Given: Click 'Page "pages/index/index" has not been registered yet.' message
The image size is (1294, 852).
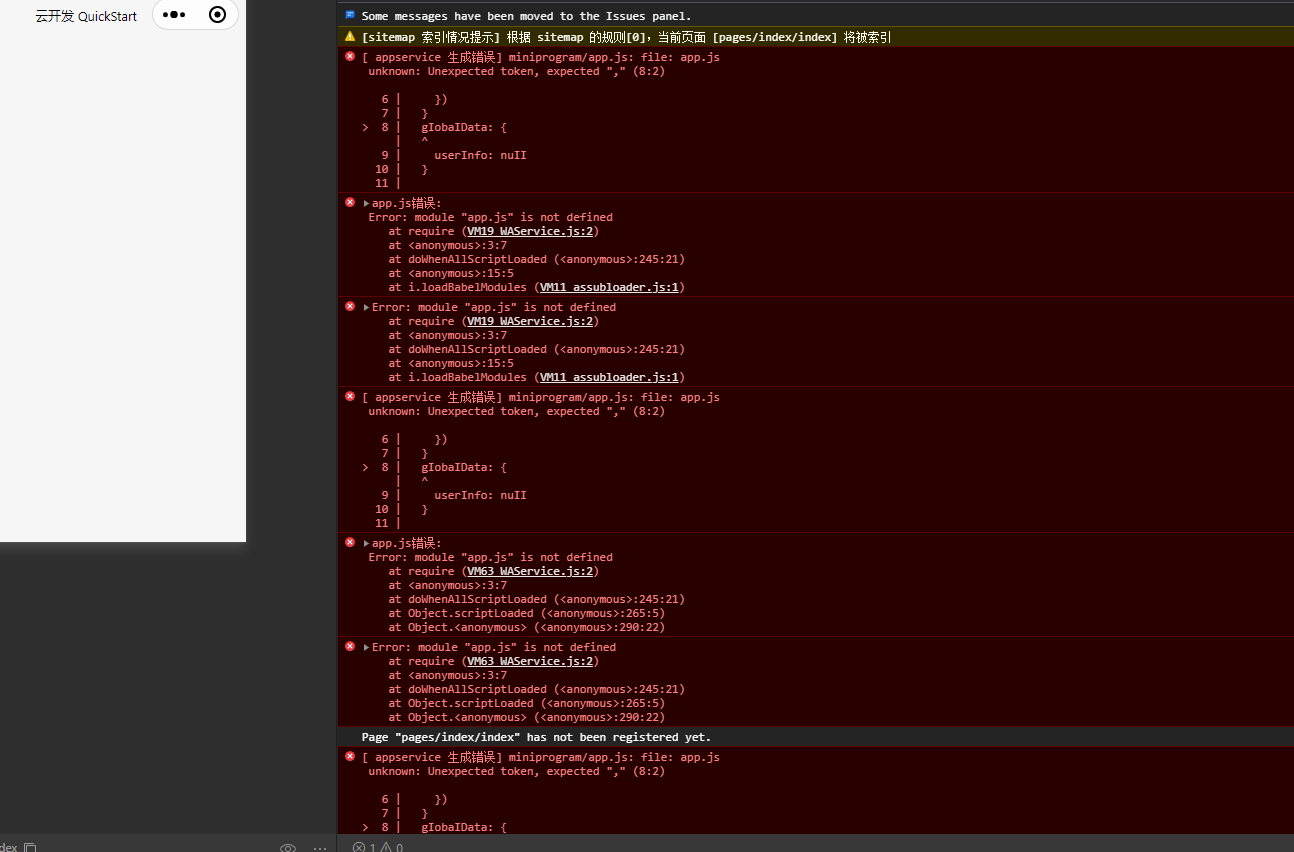Looking at the screenshot, I should [x=536, y=737].
